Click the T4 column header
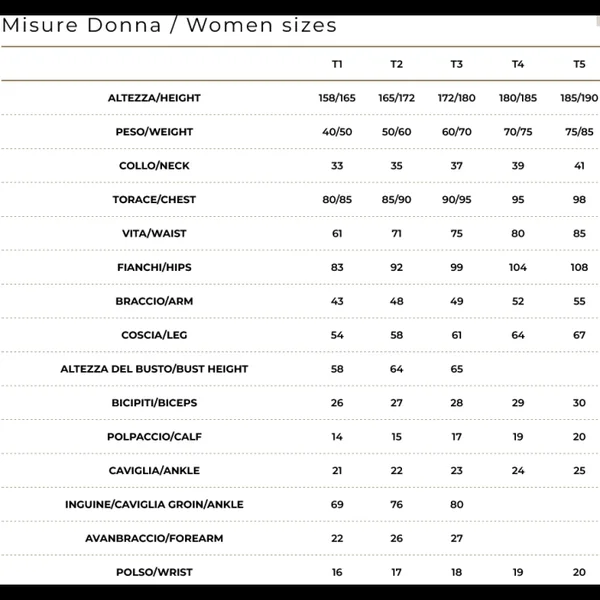Viewport: 600px width, 600px height. 518,64
